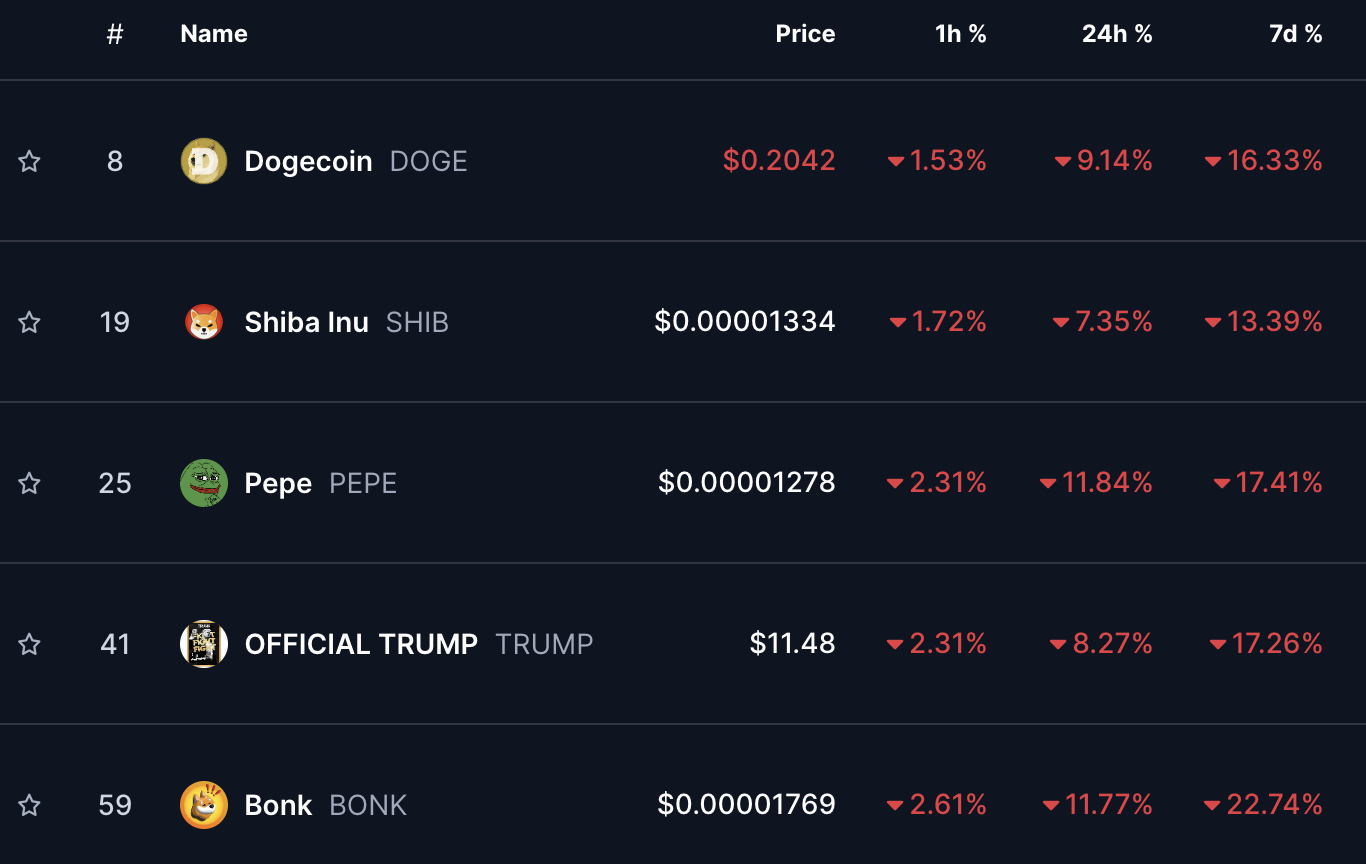The image size is (1366, 864).
Task: Click the Pepe frog logo icon
Action: point(204,483)
